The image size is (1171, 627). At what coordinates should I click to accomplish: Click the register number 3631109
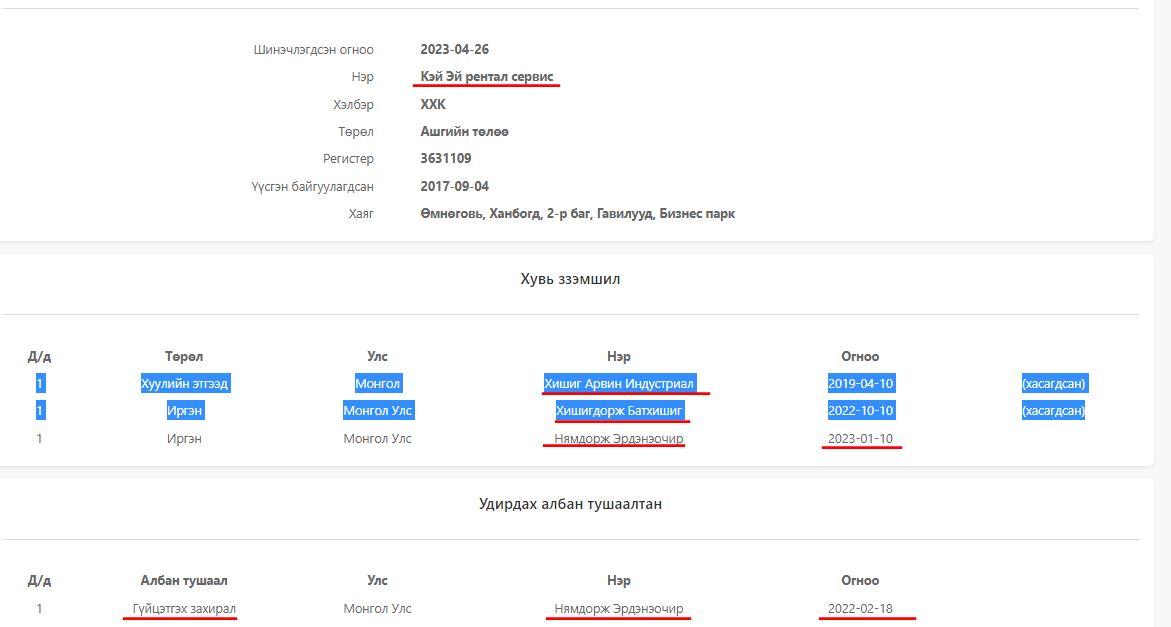(446, 158)
